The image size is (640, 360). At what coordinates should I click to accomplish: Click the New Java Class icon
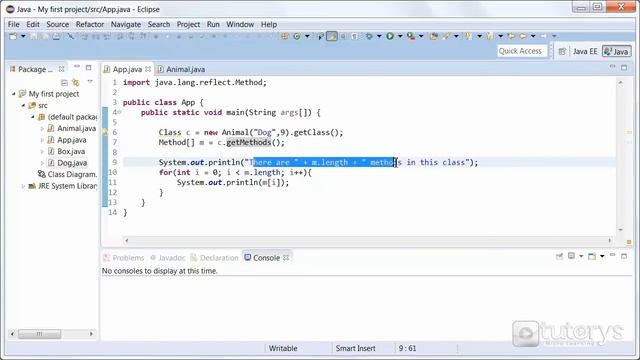[x=297, y=36]
